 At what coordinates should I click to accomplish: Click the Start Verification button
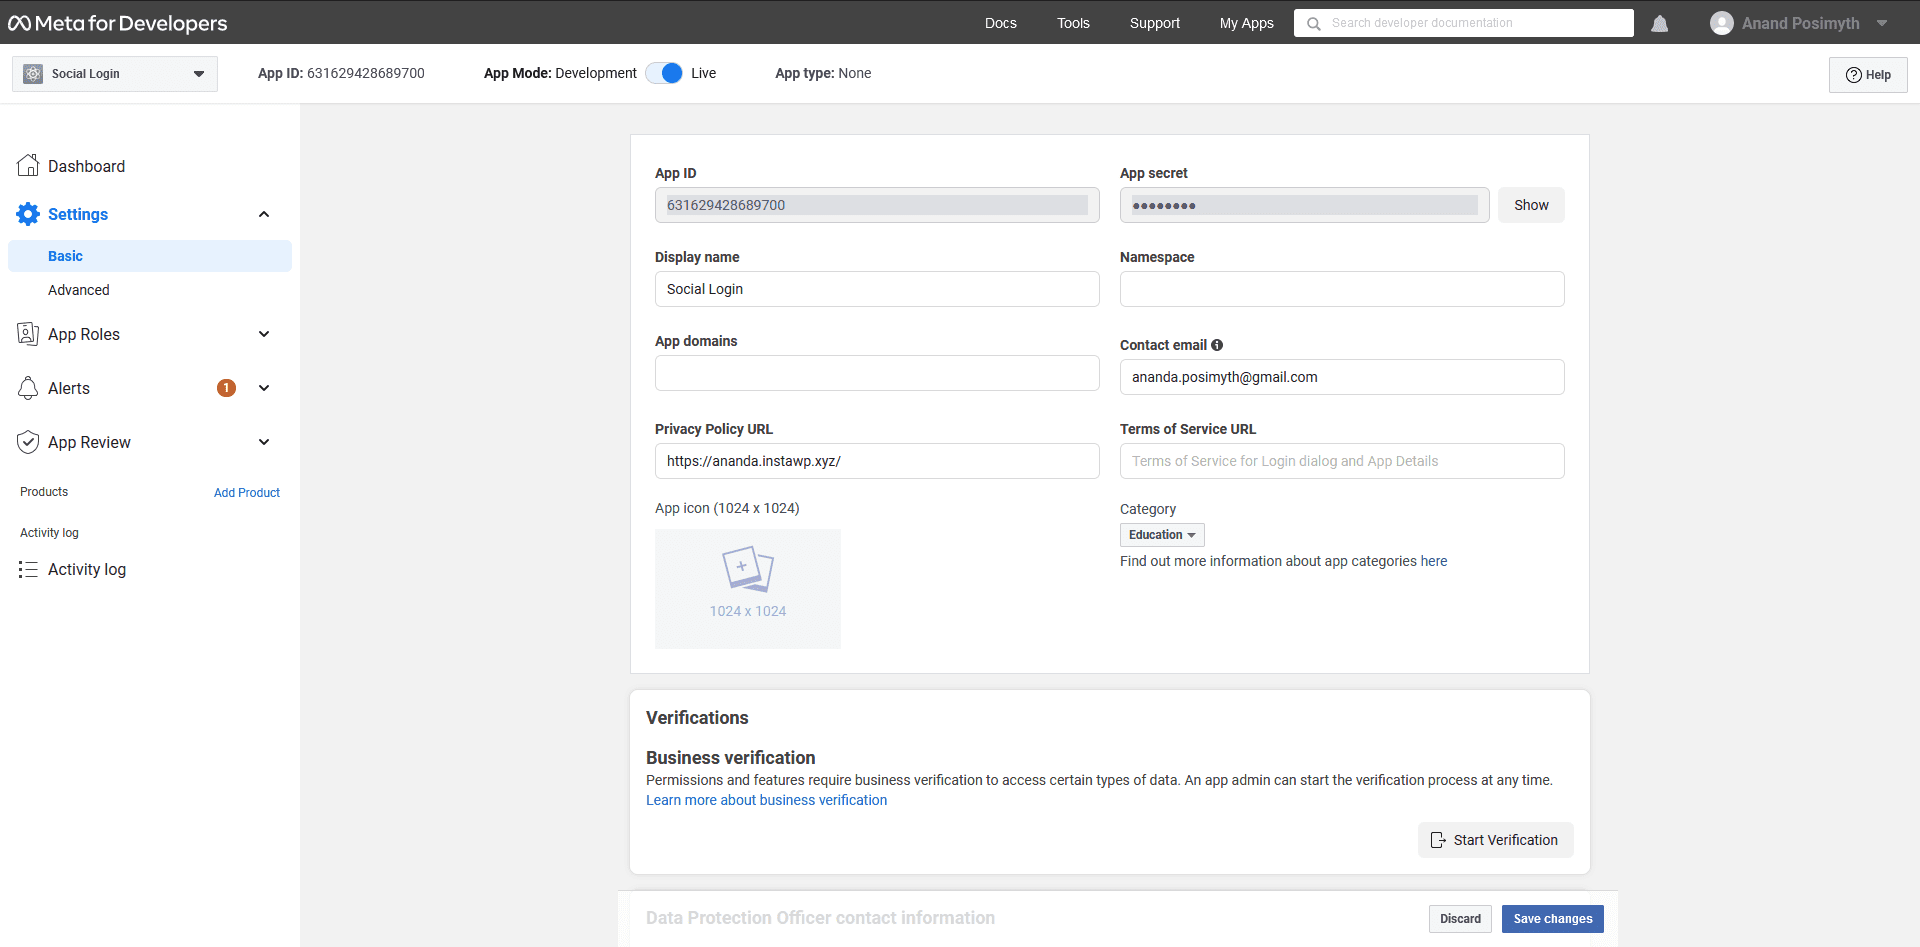point(1495,840)
